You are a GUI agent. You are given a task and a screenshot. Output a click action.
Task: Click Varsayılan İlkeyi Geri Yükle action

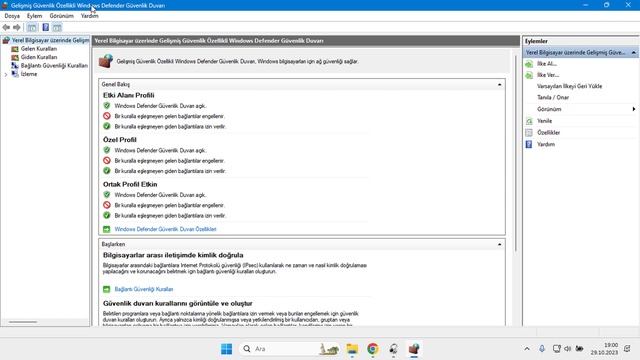569,86
